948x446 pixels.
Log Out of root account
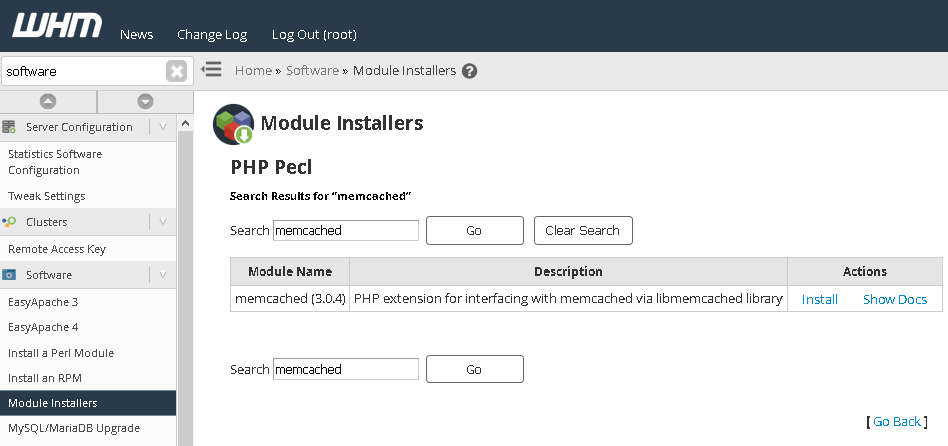314,34
